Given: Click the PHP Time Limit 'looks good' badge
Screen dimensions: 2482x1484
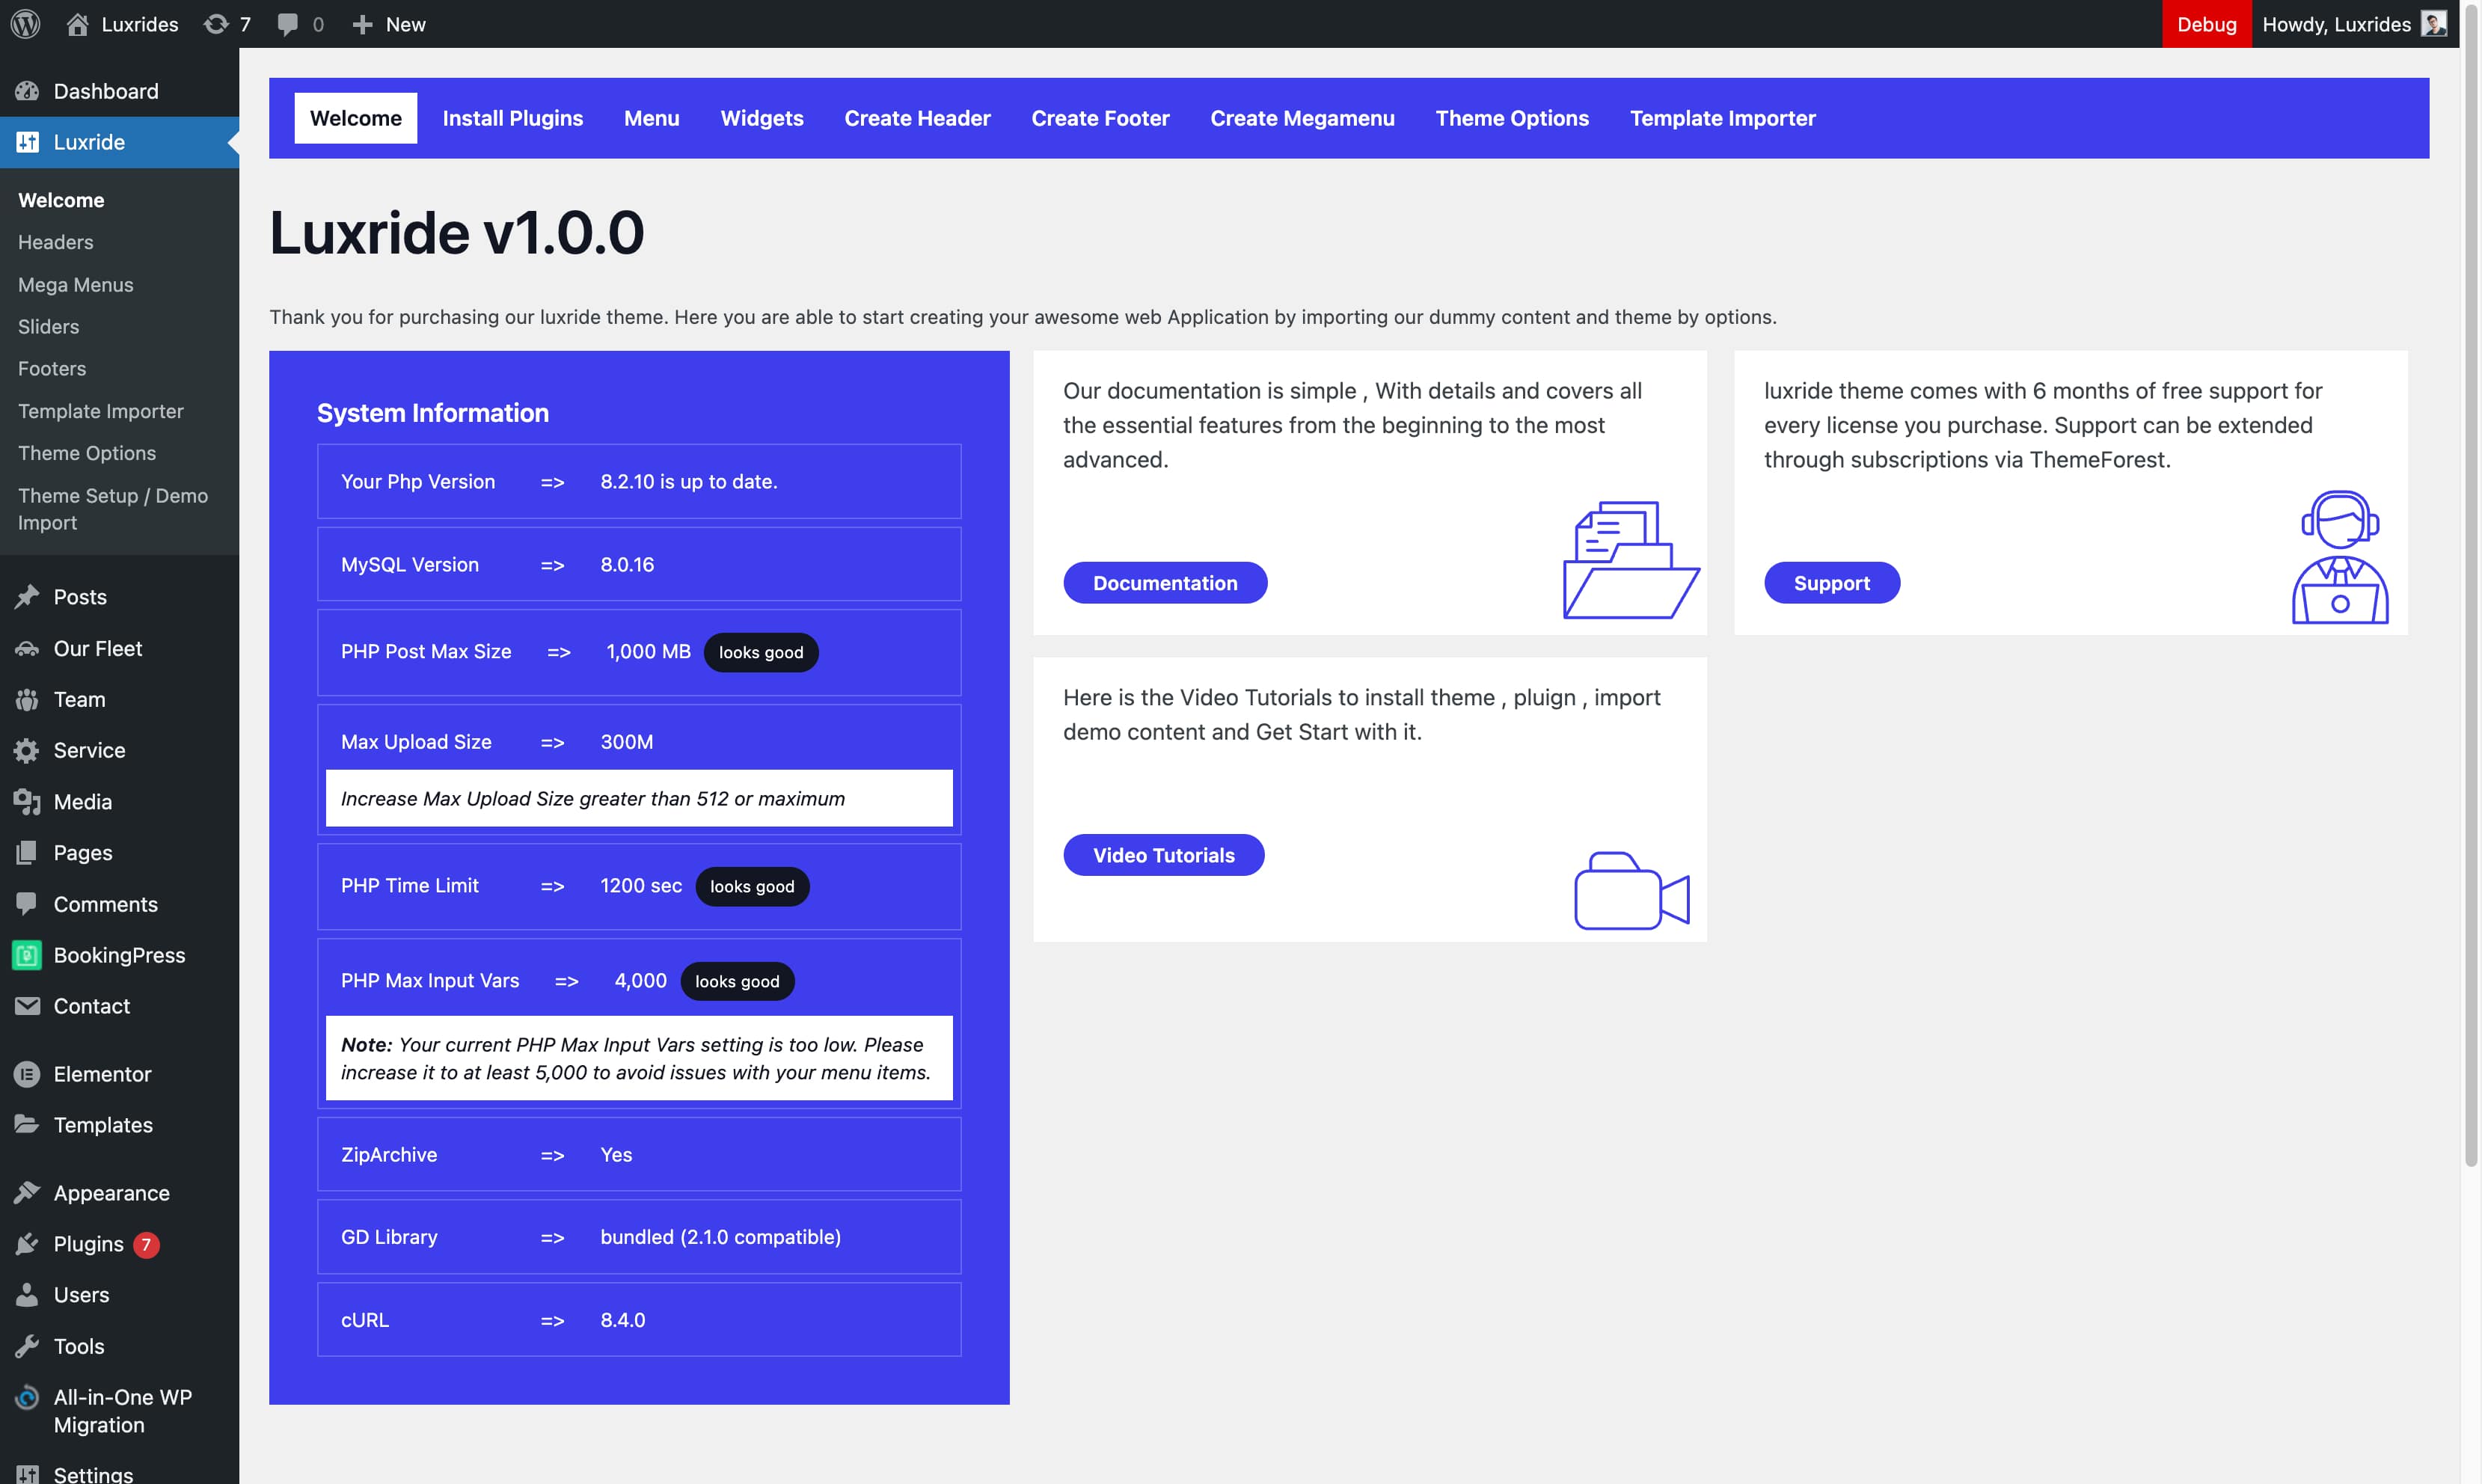Looking at the screenshot, I should pyautogui.click(x=752, y=886).
